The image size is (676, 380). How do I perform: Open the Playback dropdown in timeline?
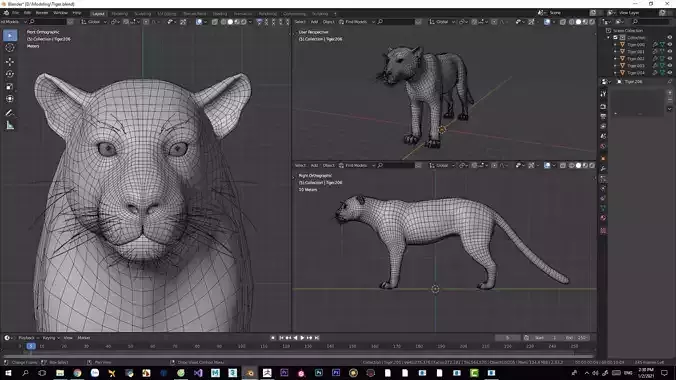[28, 338]
